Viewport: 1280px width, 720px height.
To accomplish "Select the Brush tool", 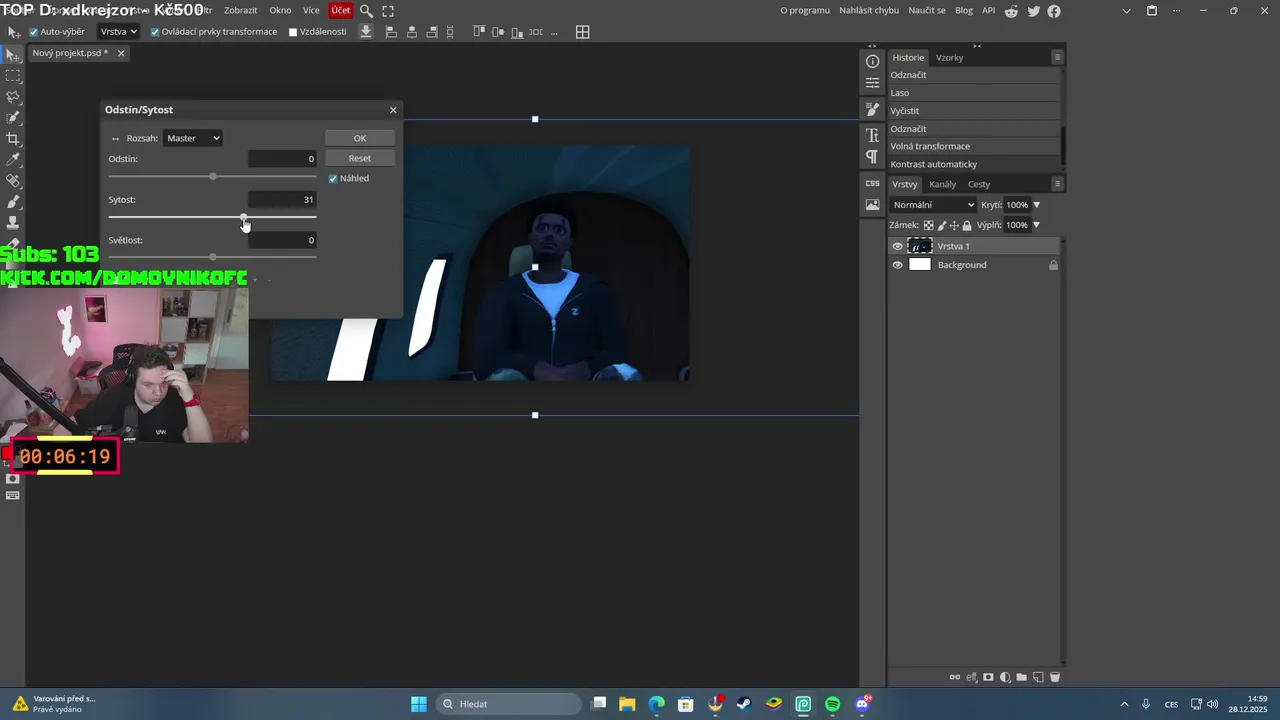I will point(13,201).
